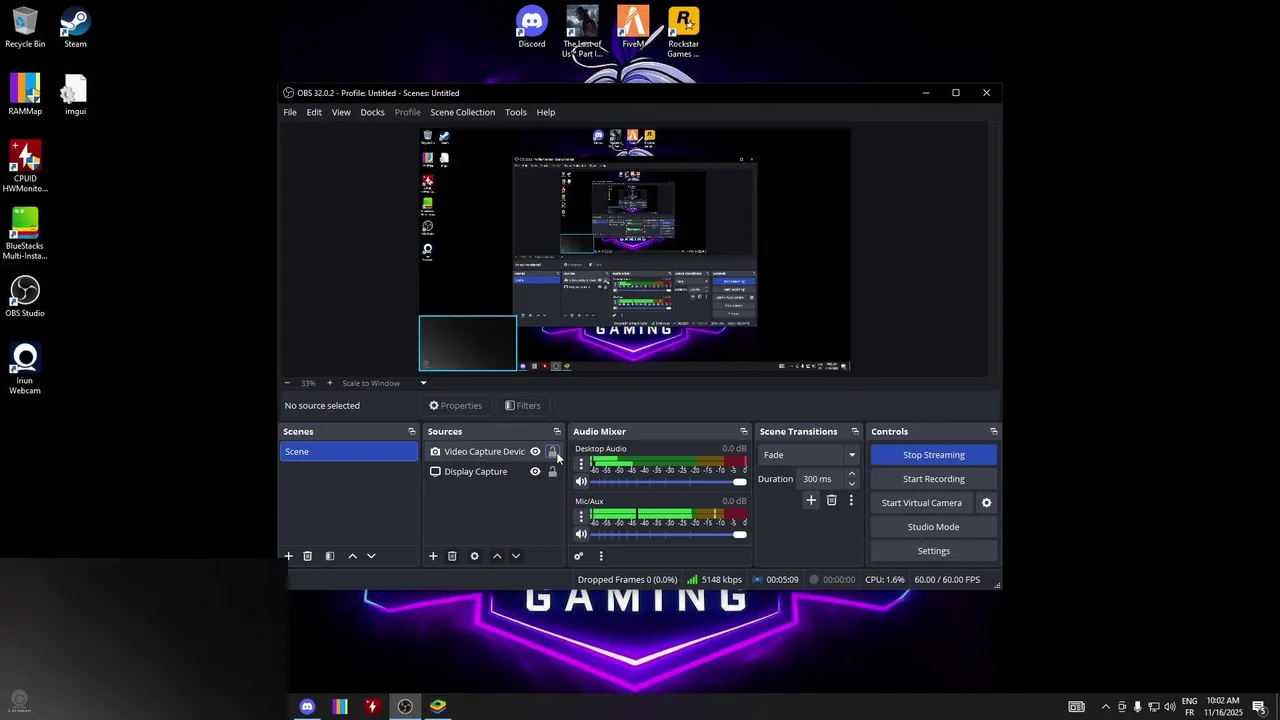The height and width of the screenshot is (720, 1280).
Task: Open virtual camera settings gear icon
Action: (x=986, y=503)
